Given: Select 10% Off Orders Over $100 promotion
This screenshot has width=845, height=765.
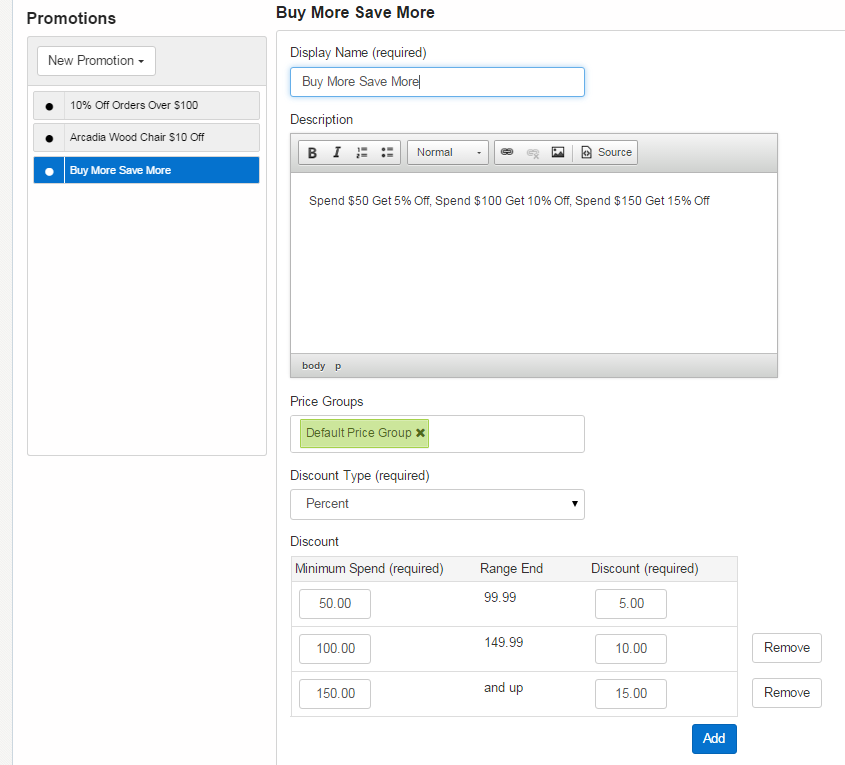Looking at the screenshot, I should (x=162, y=105).
